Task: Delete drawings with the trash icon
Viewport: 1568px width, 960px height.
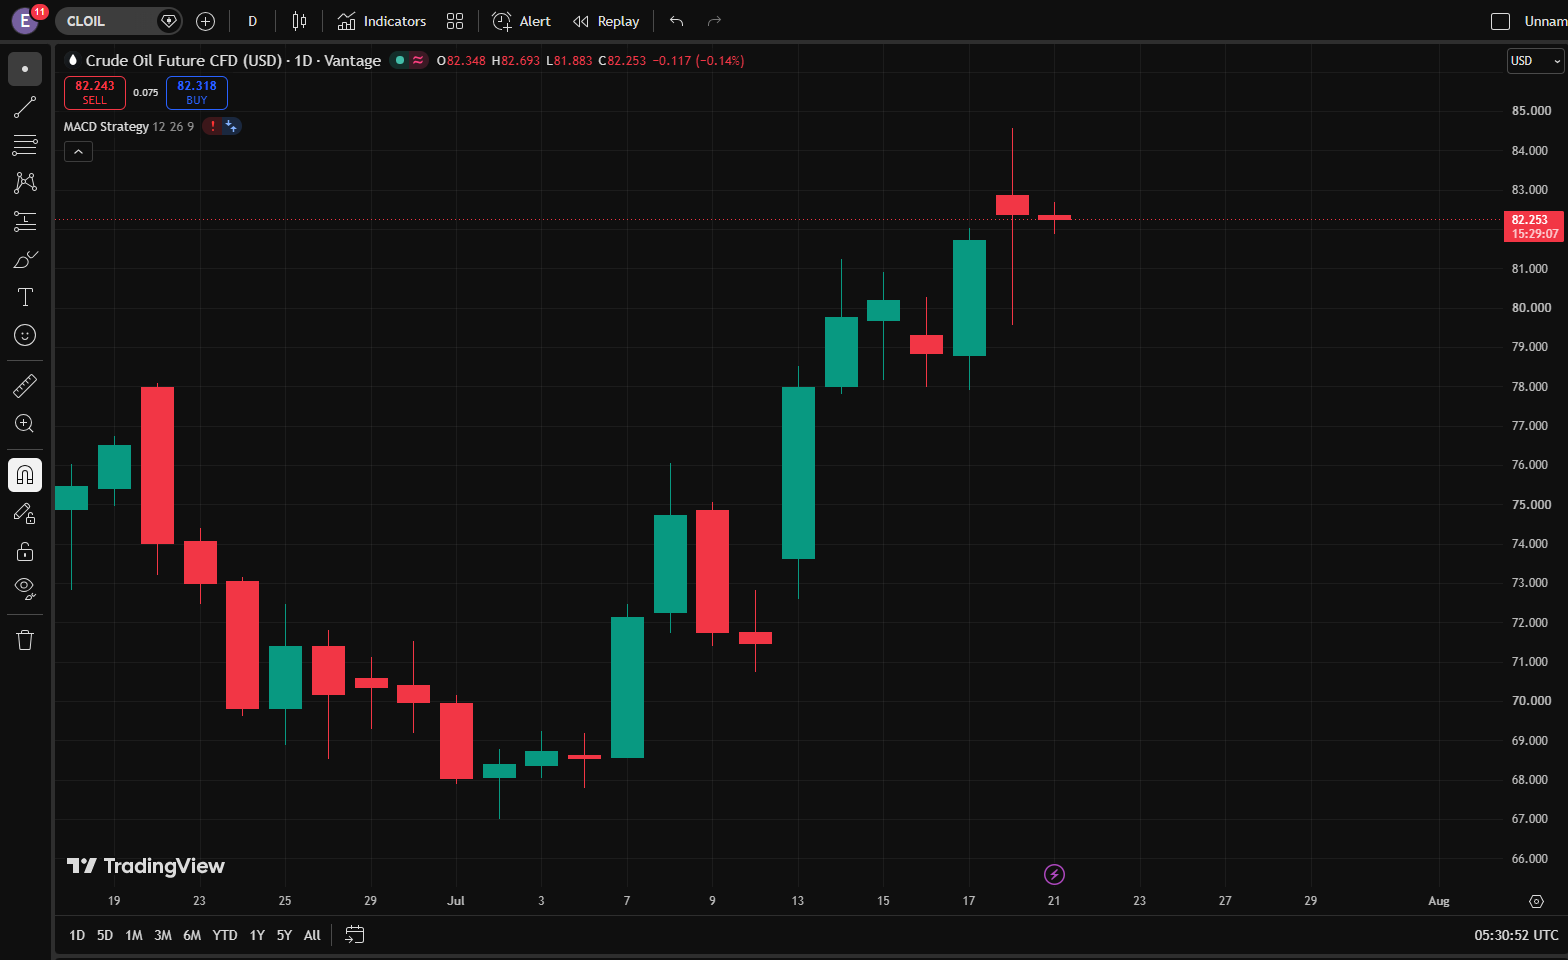Action: [x=25, y=640]
